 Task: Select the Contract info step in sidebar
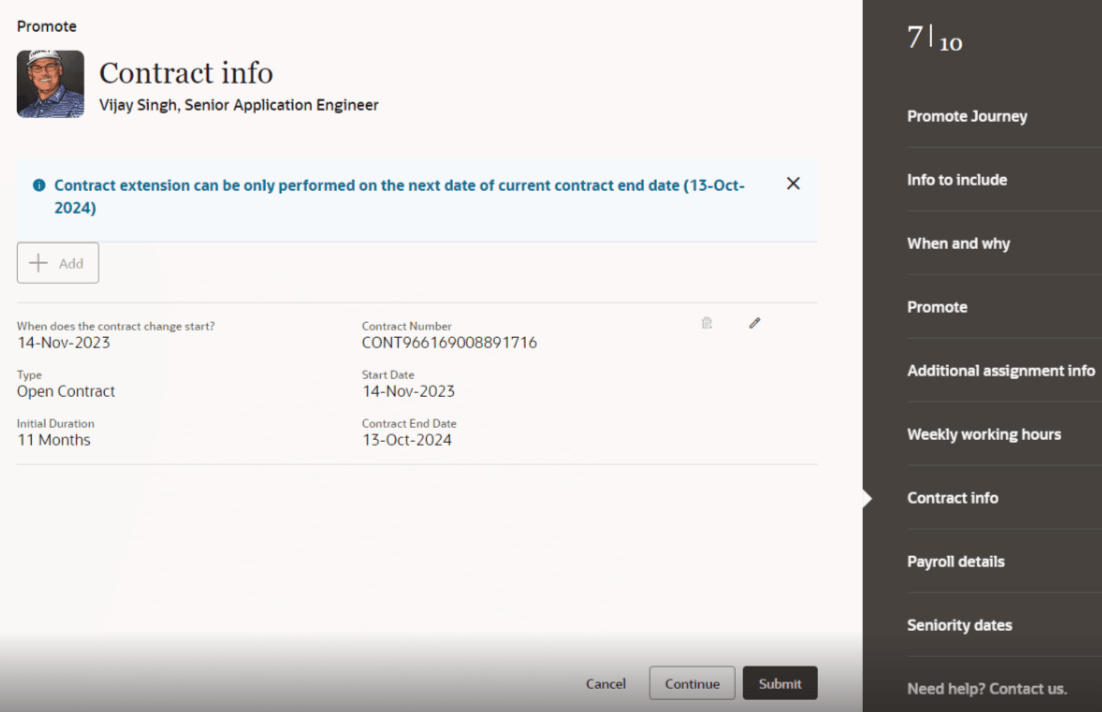pos(952,498)
